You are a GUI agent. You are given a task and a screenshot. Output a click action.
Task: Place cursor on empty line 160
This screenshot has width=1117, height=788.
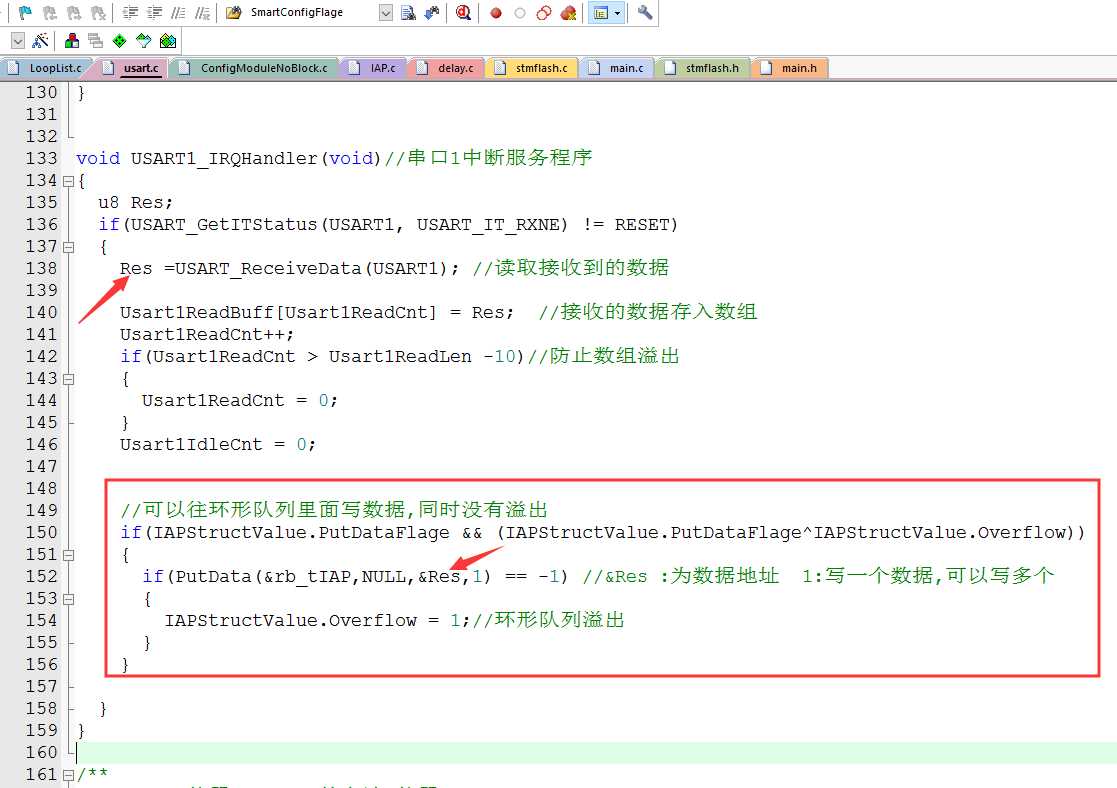(596, 752)
